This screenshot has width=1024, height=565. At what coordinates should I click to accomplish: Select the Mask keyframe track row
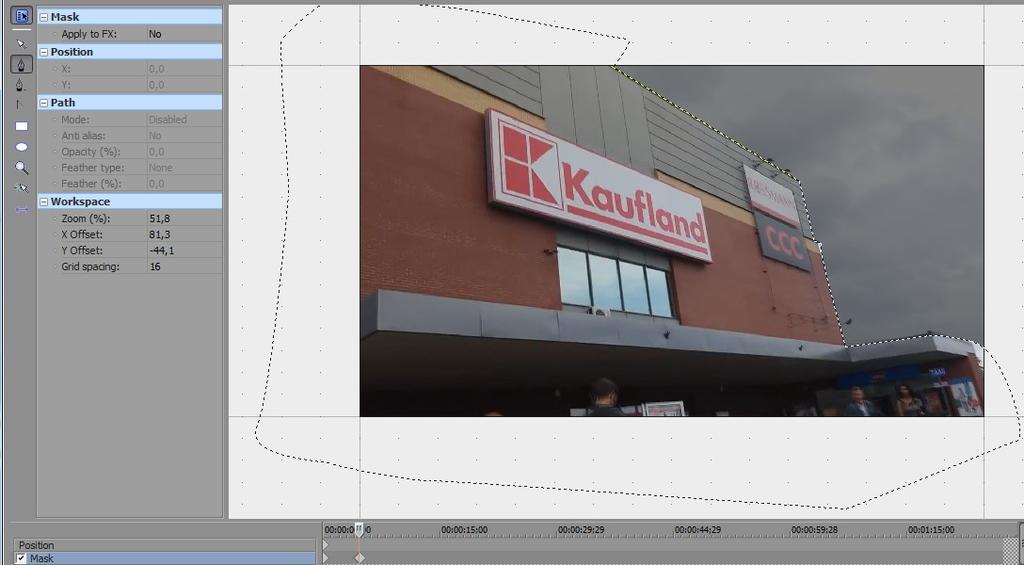[x=165, y=558]
